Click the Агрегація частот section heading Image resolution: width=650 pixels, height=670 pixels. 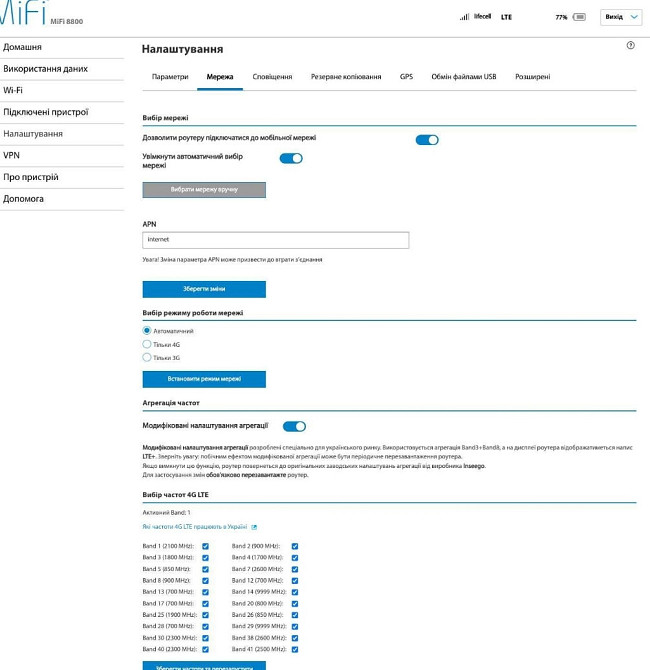click(x=171, y=403)
